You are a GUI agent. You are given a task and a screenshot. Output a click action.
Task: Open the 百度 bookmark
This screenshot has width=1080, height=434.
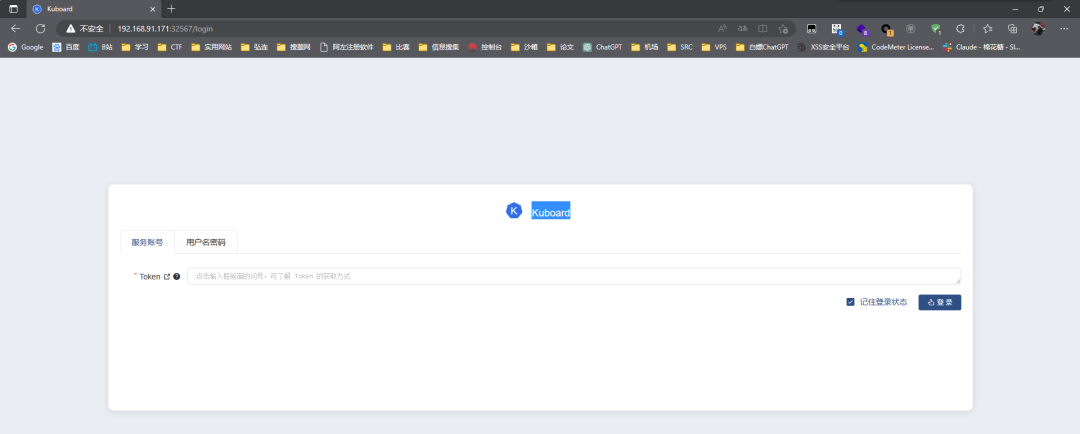coord(66,48)
